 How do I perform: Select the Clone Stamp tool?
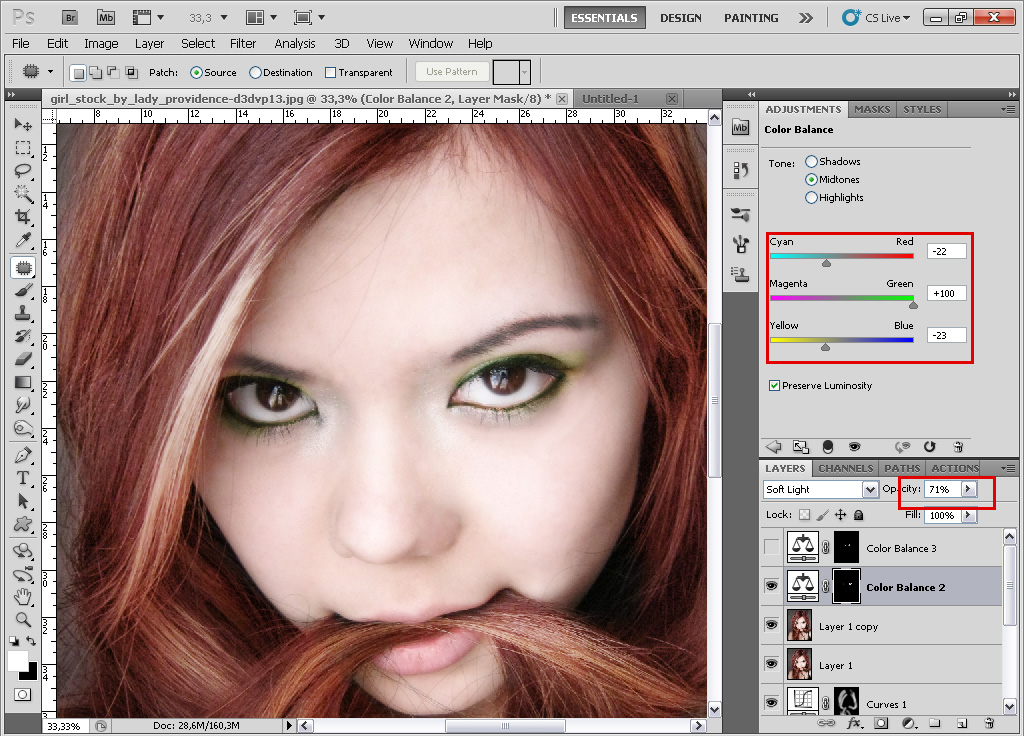click(23, 313)
